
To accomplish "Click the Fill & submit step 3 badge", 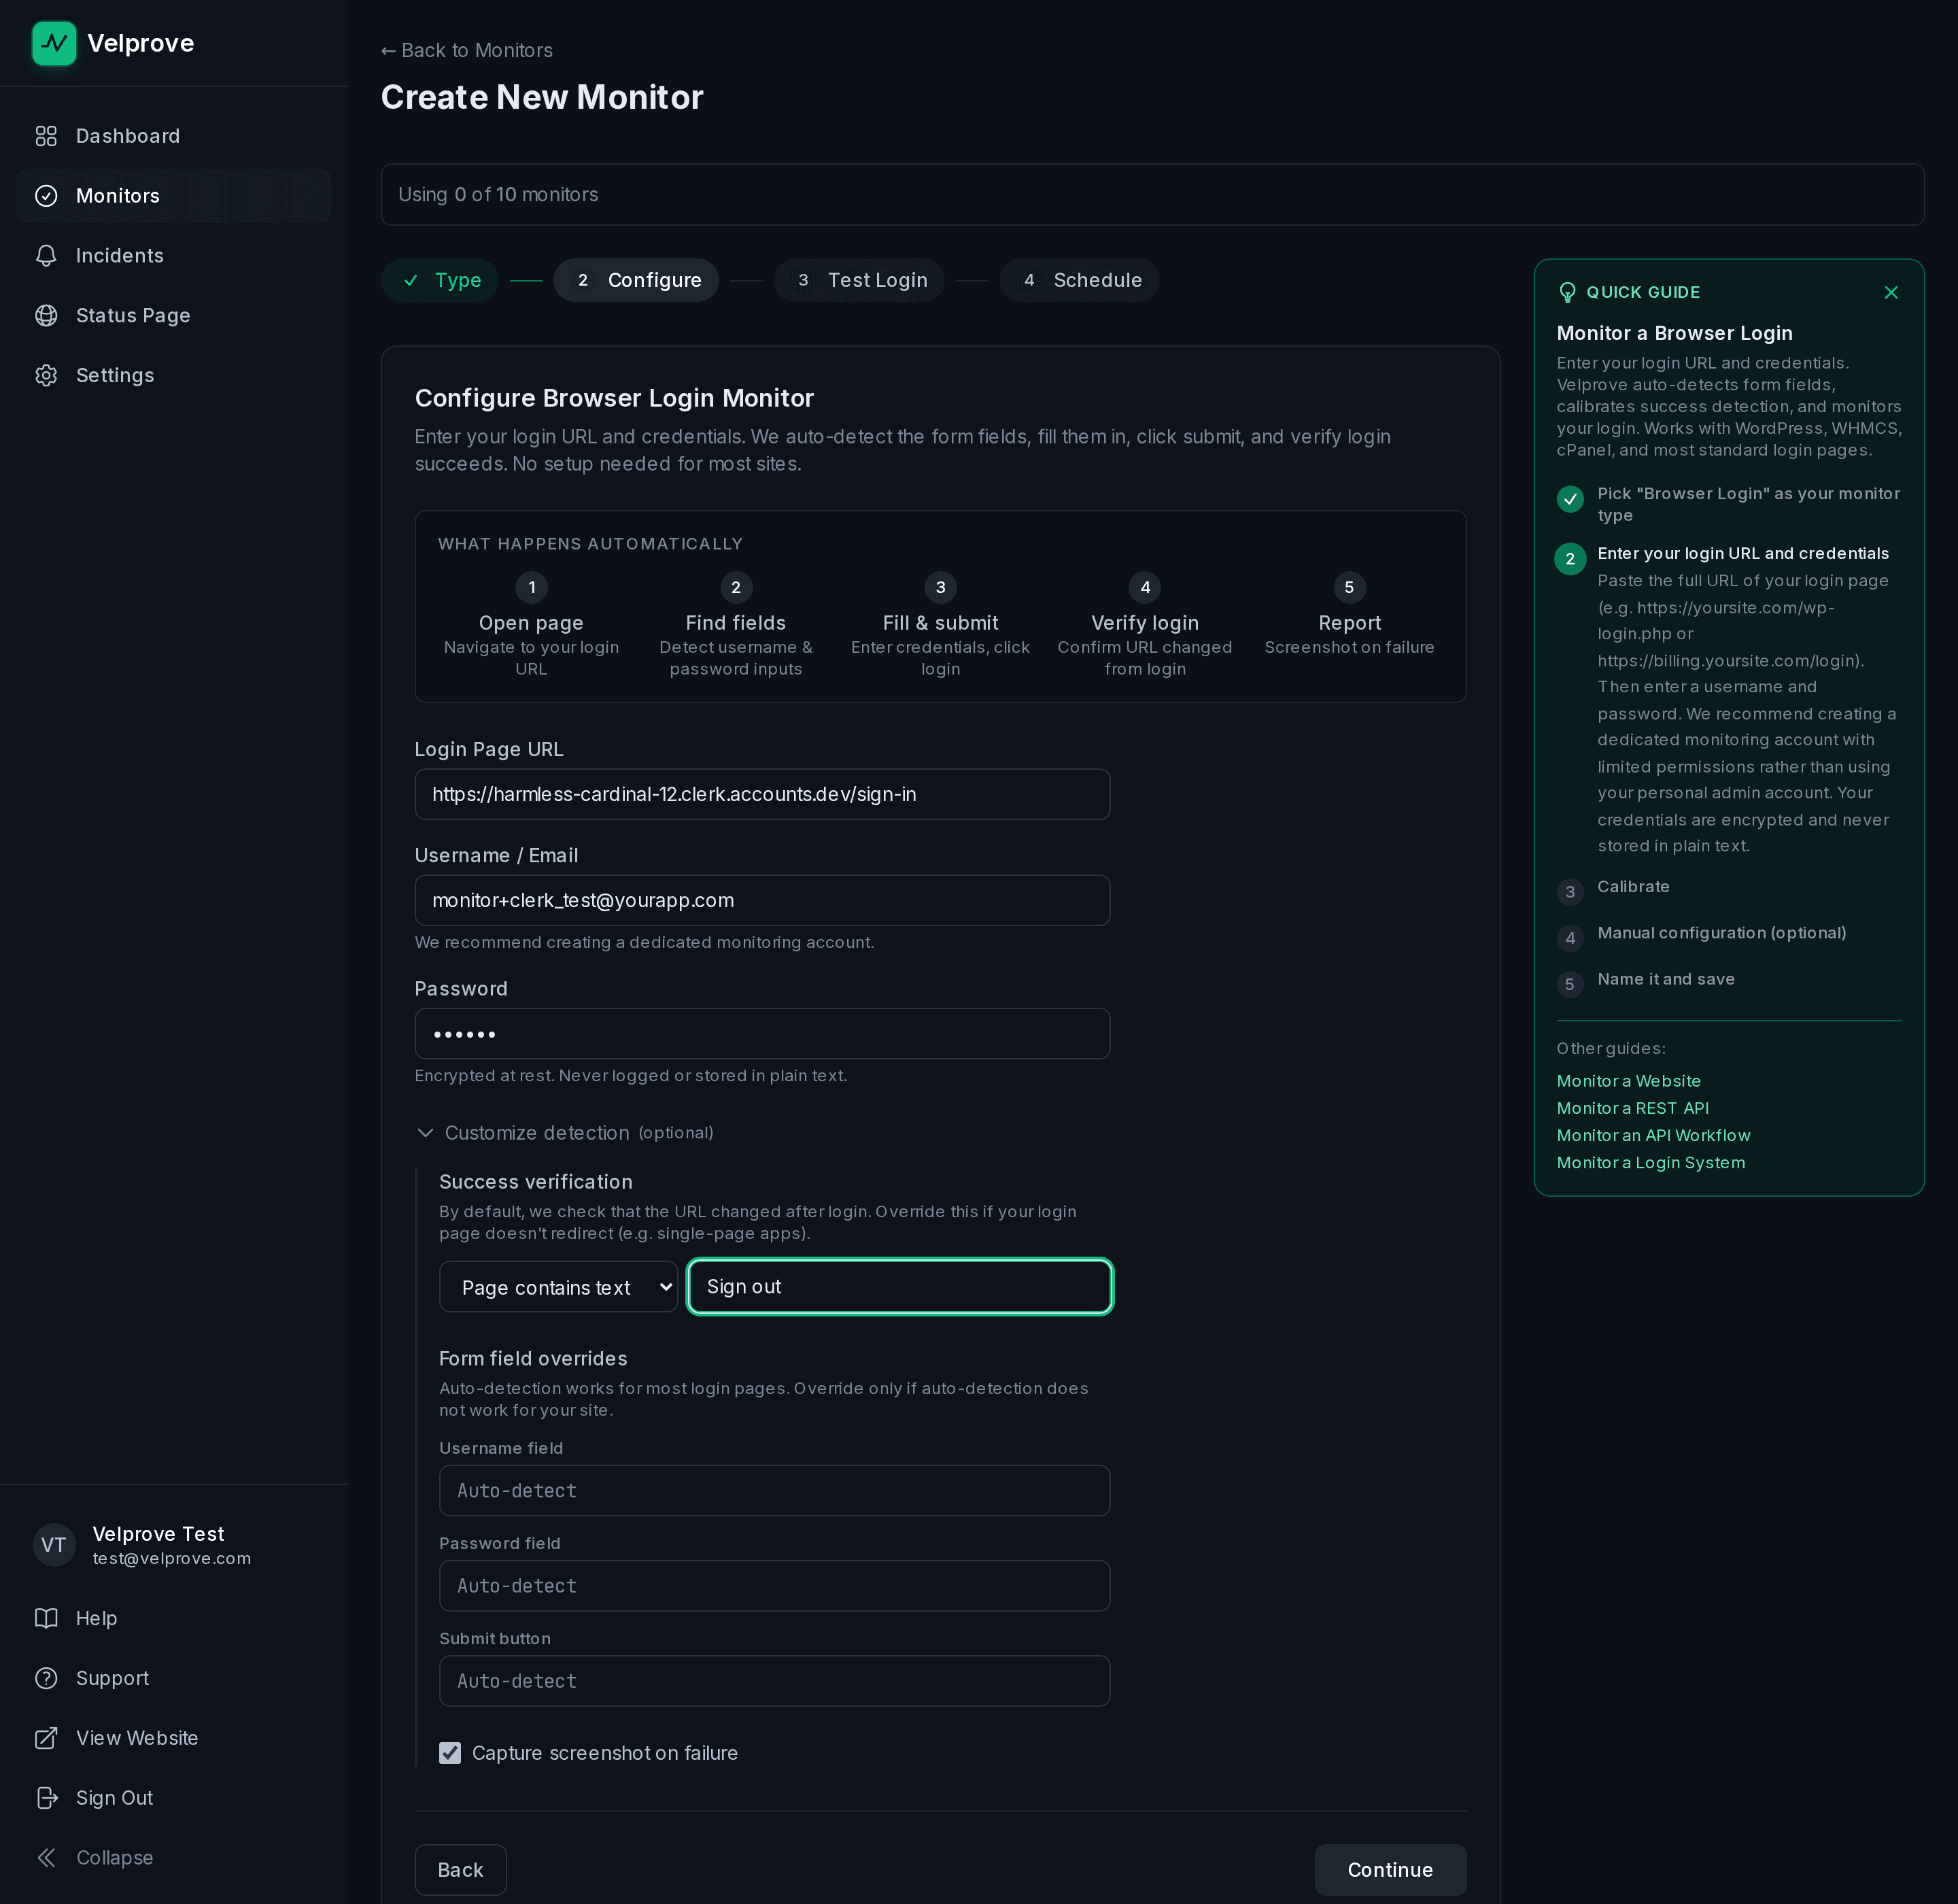I will (x=940, y=587).
